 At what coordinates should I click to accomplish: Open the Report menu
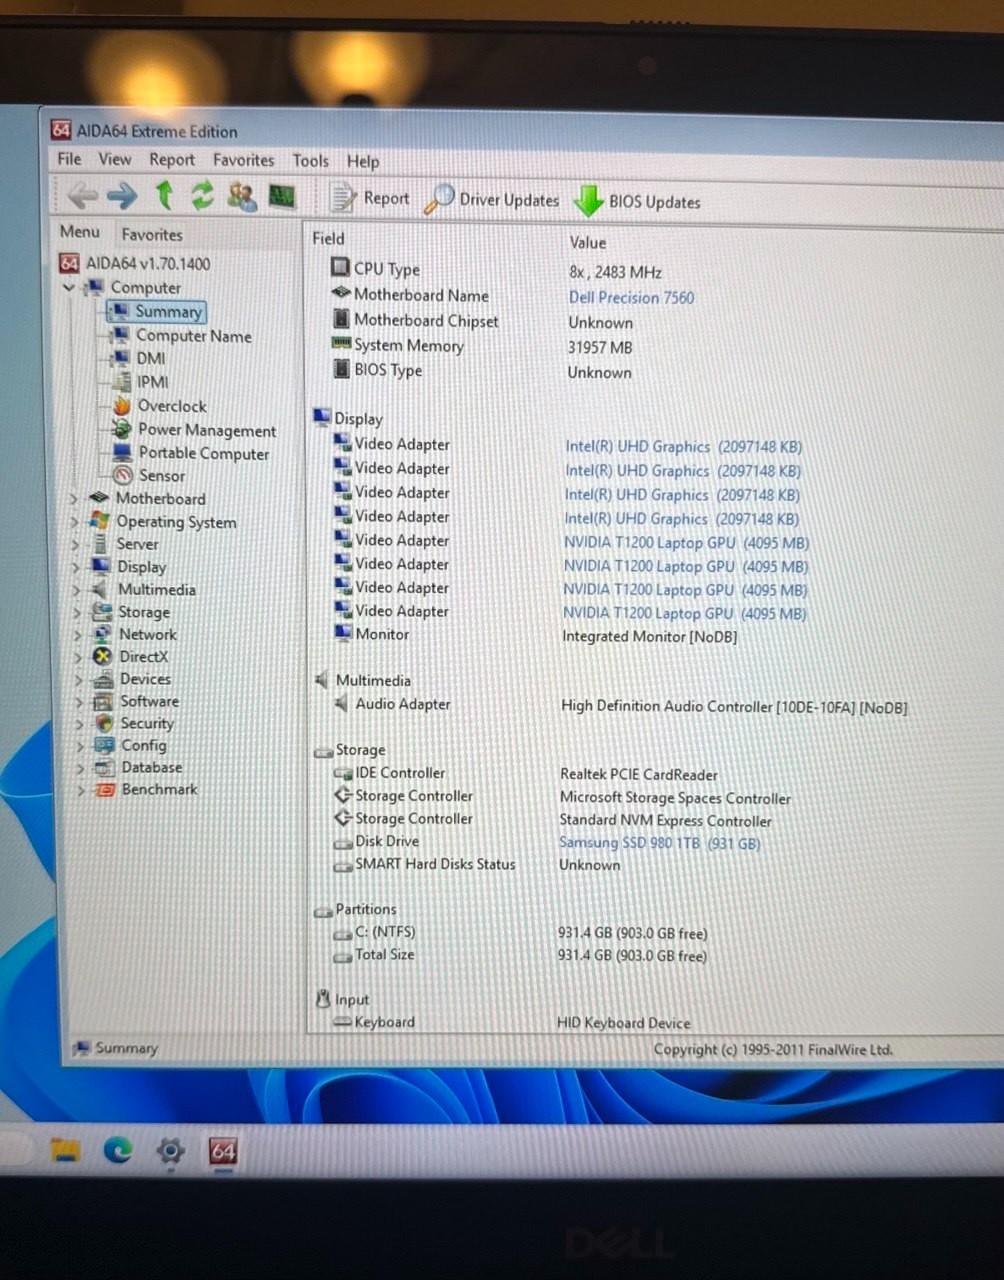tap(172, 160)
